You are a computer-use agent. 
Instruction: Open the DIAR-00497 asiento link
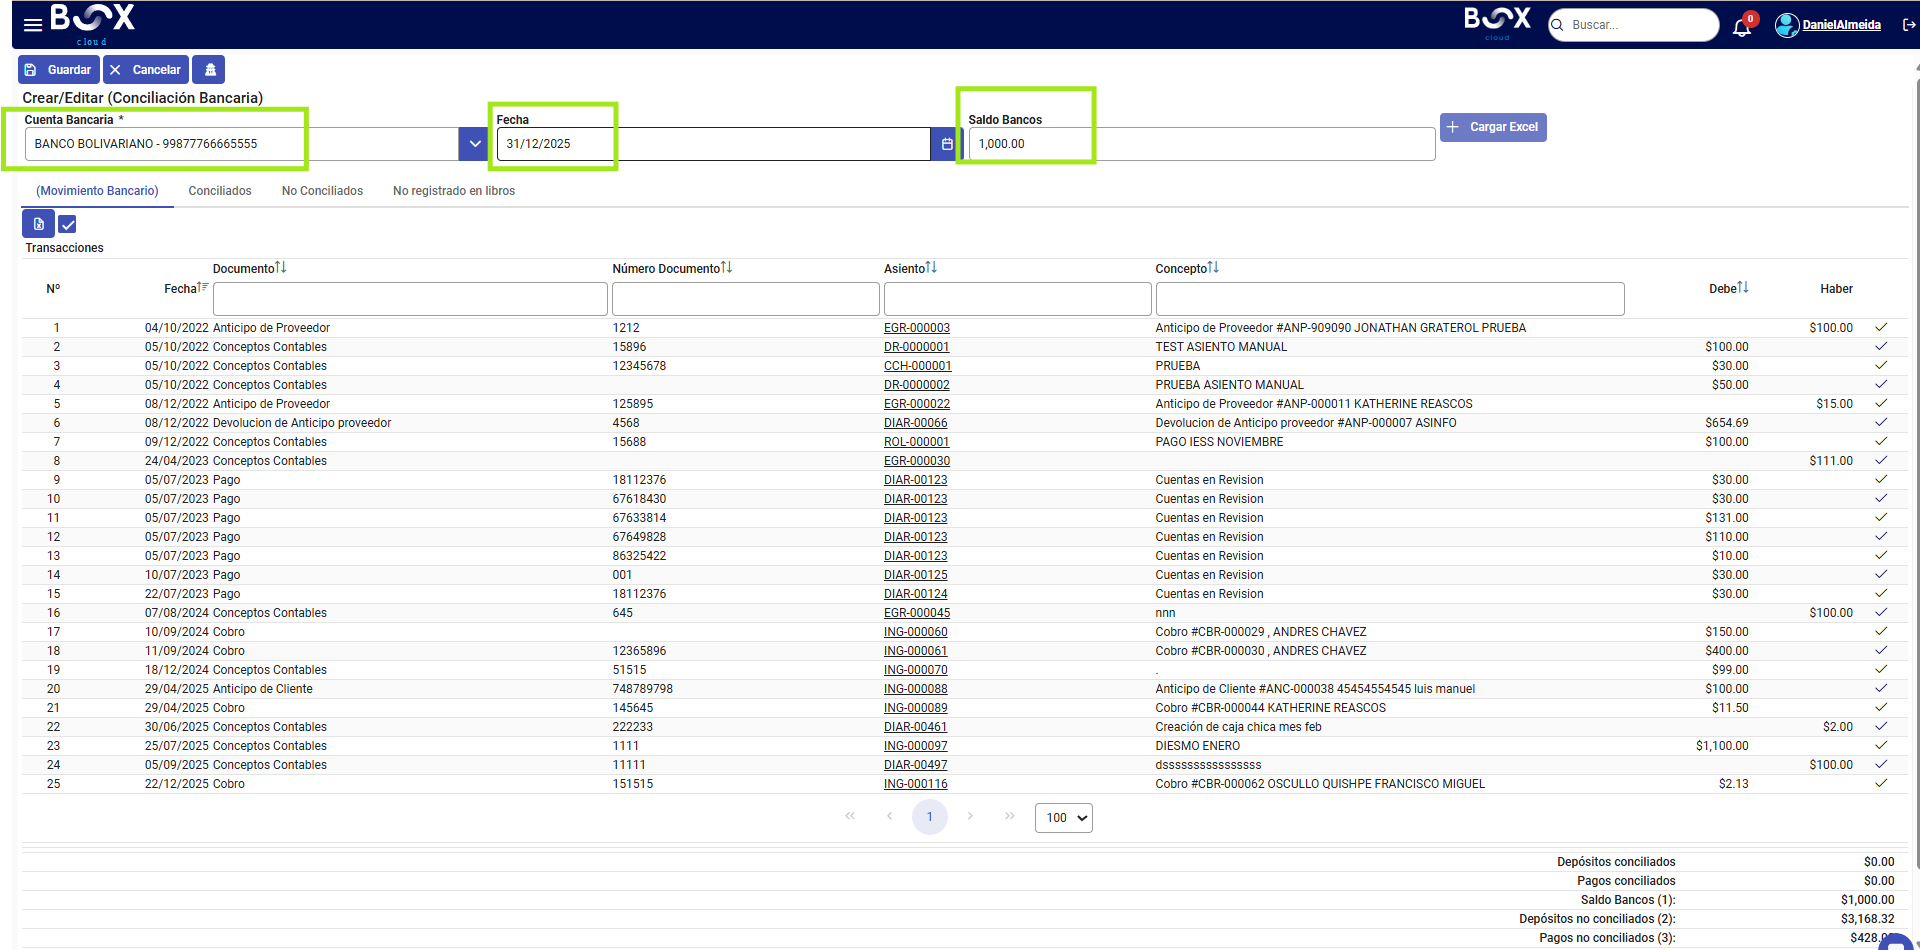916,765
